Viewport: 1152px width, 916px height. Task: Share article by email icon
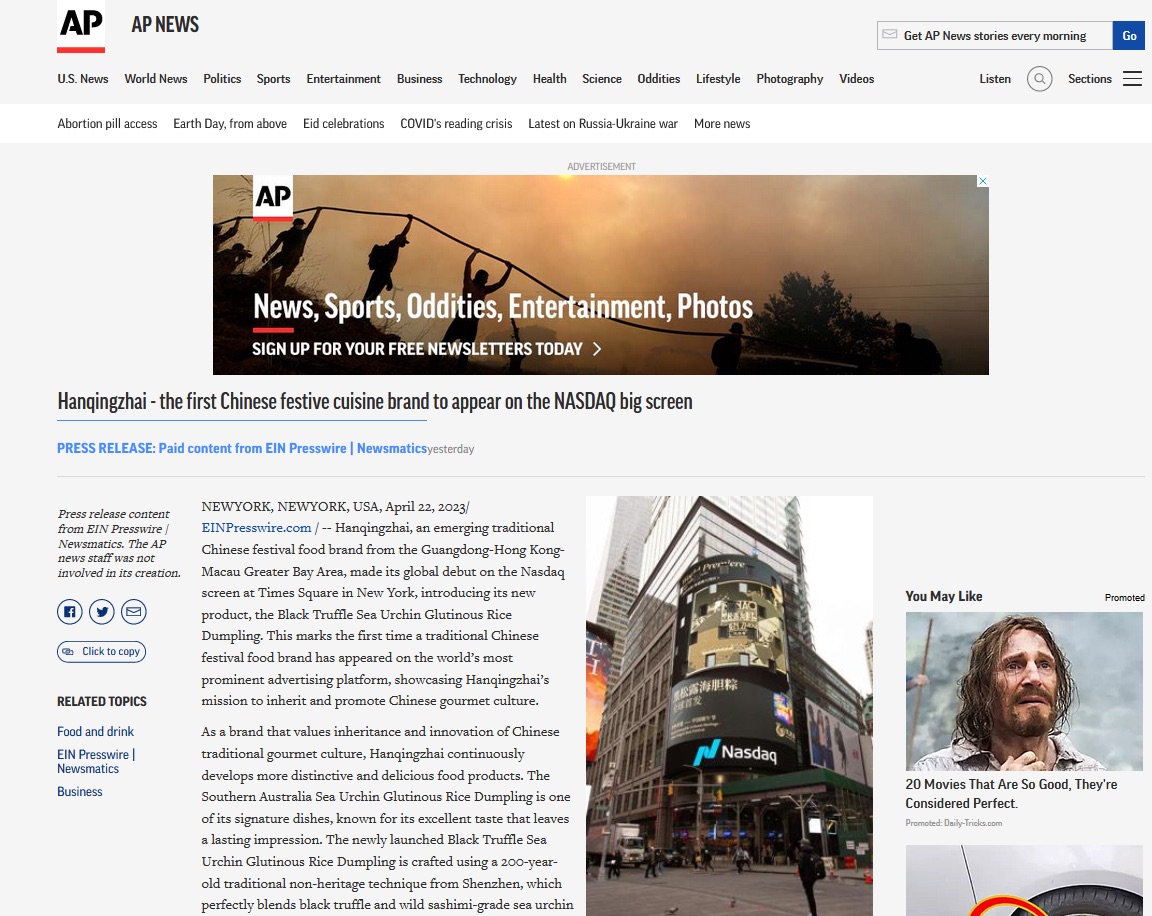pyautogui.click(x=133, y=612)
